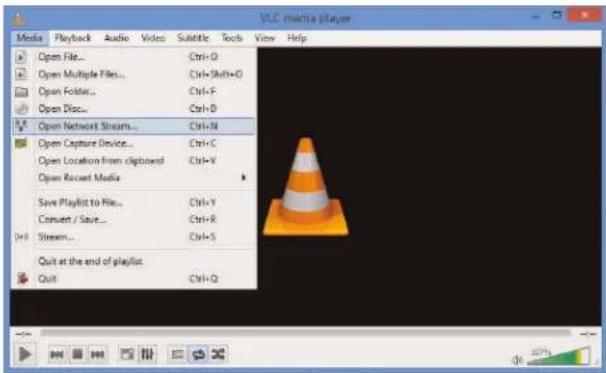
Task: Open the Tools menu
Action: coord(232,38)
